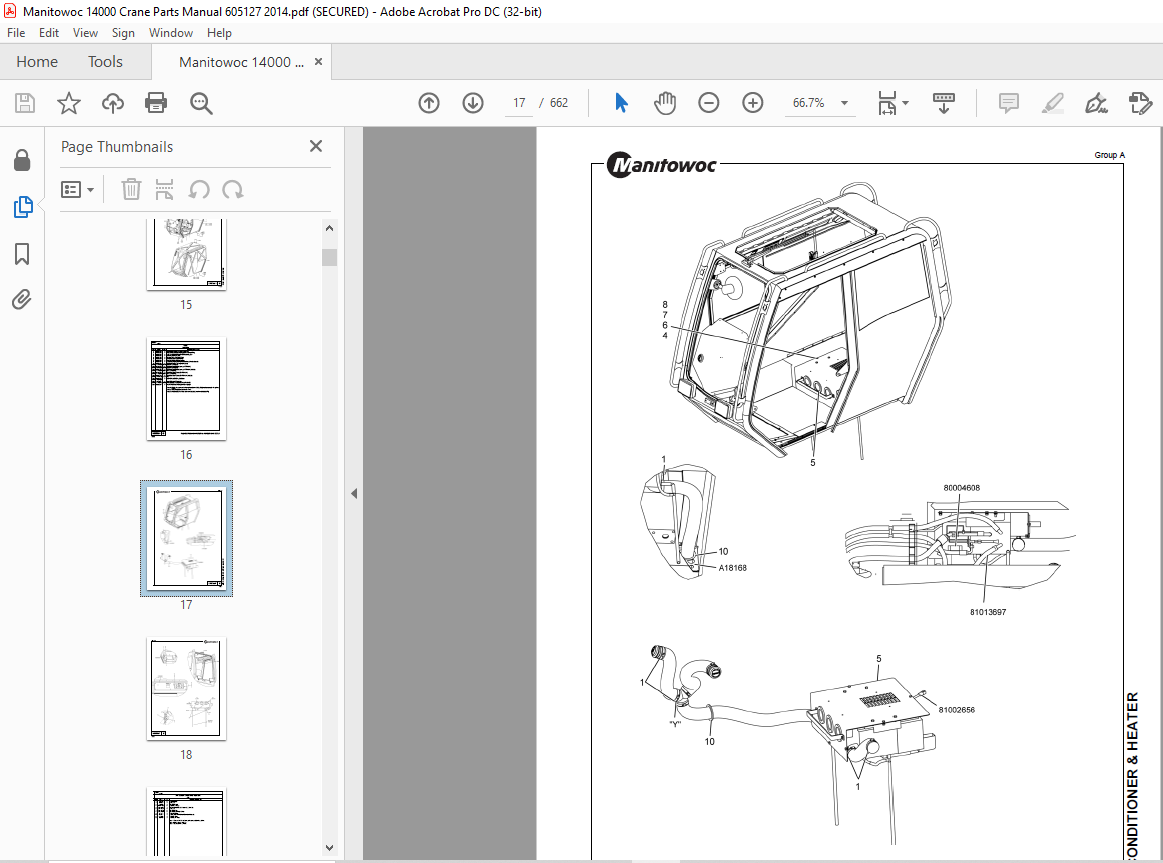Screen dimensions: 1163x863
Task: Click the 66.7% zoom field
Action: (808, 103)
